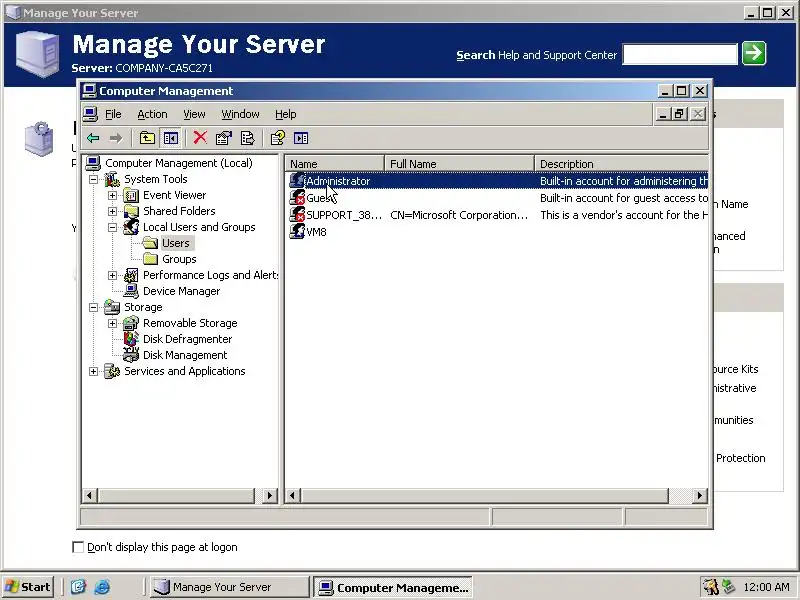Click the Search Help and Support input field
This screenshot has height=600, width=800.
click(680, 54)
